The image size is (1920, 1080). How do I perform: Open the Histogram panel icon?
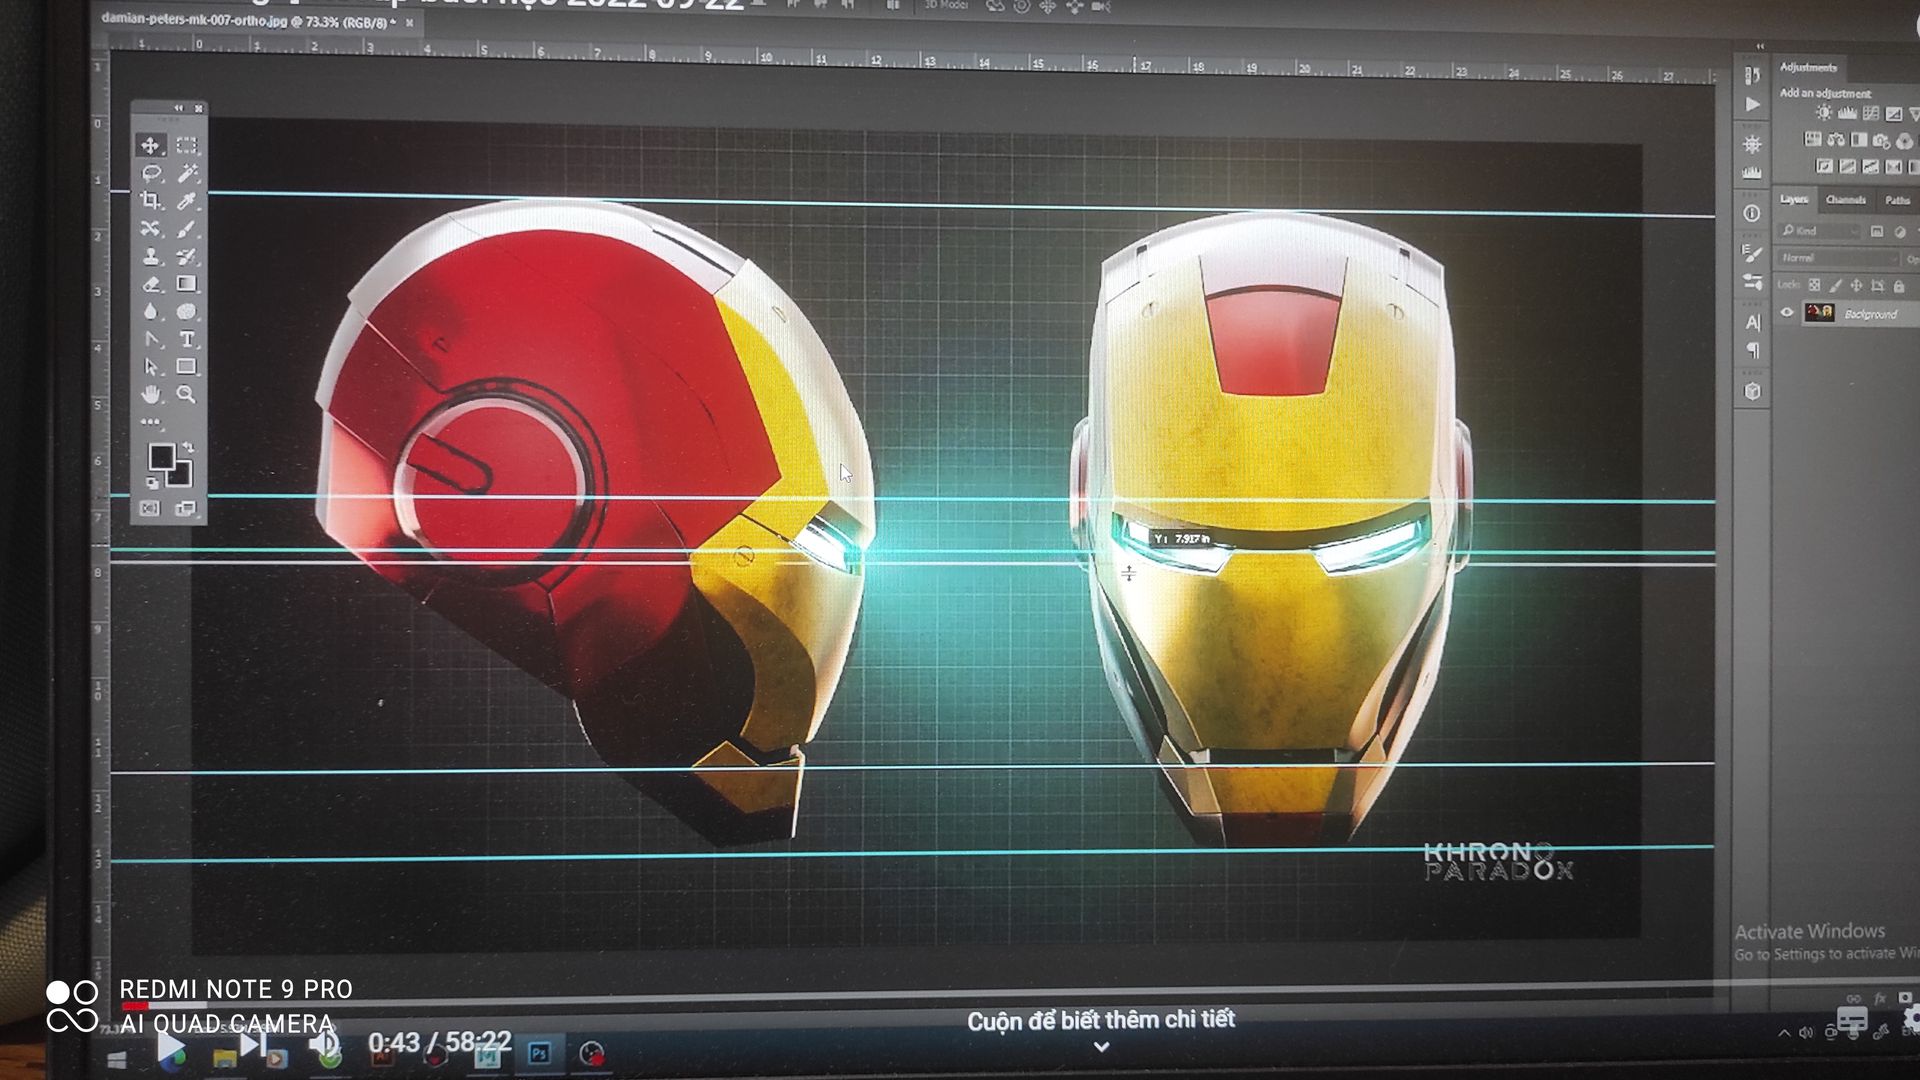pos(1752,172)
